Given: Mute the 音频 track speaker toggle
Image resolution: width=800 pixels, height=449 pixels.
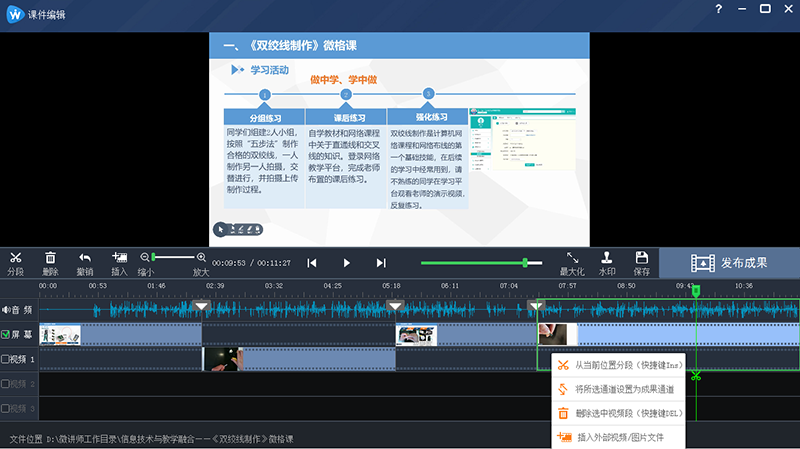Looking at the screenshot, I should 6,310.
